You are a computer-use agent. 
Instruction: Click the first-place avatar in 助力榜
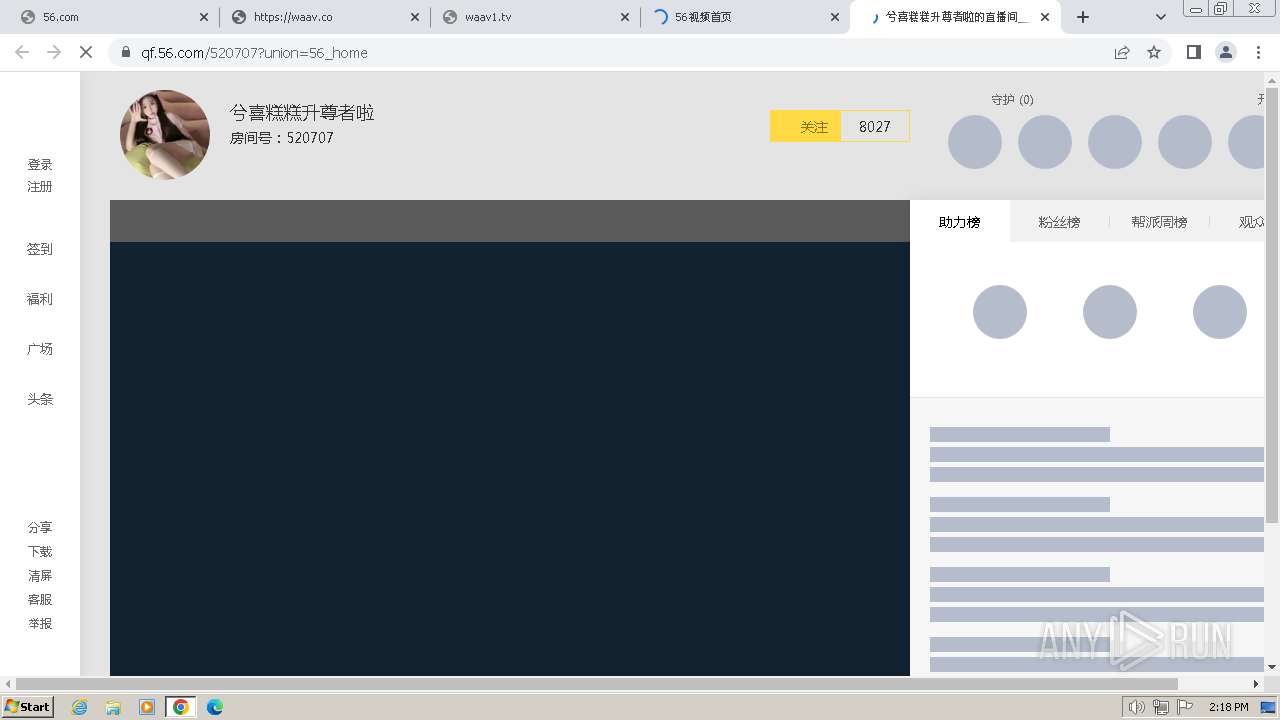tap(1000, 312)
